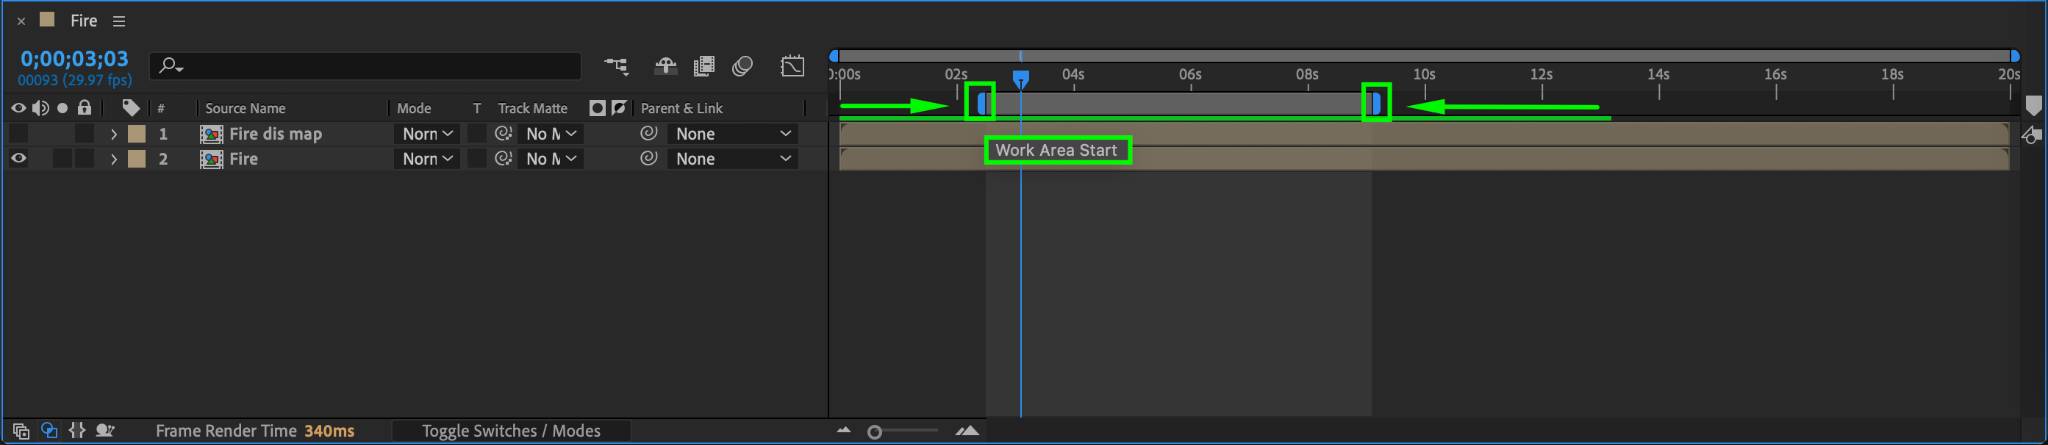Open the Graph Editor
The image size is (2048, 445).
792,66
